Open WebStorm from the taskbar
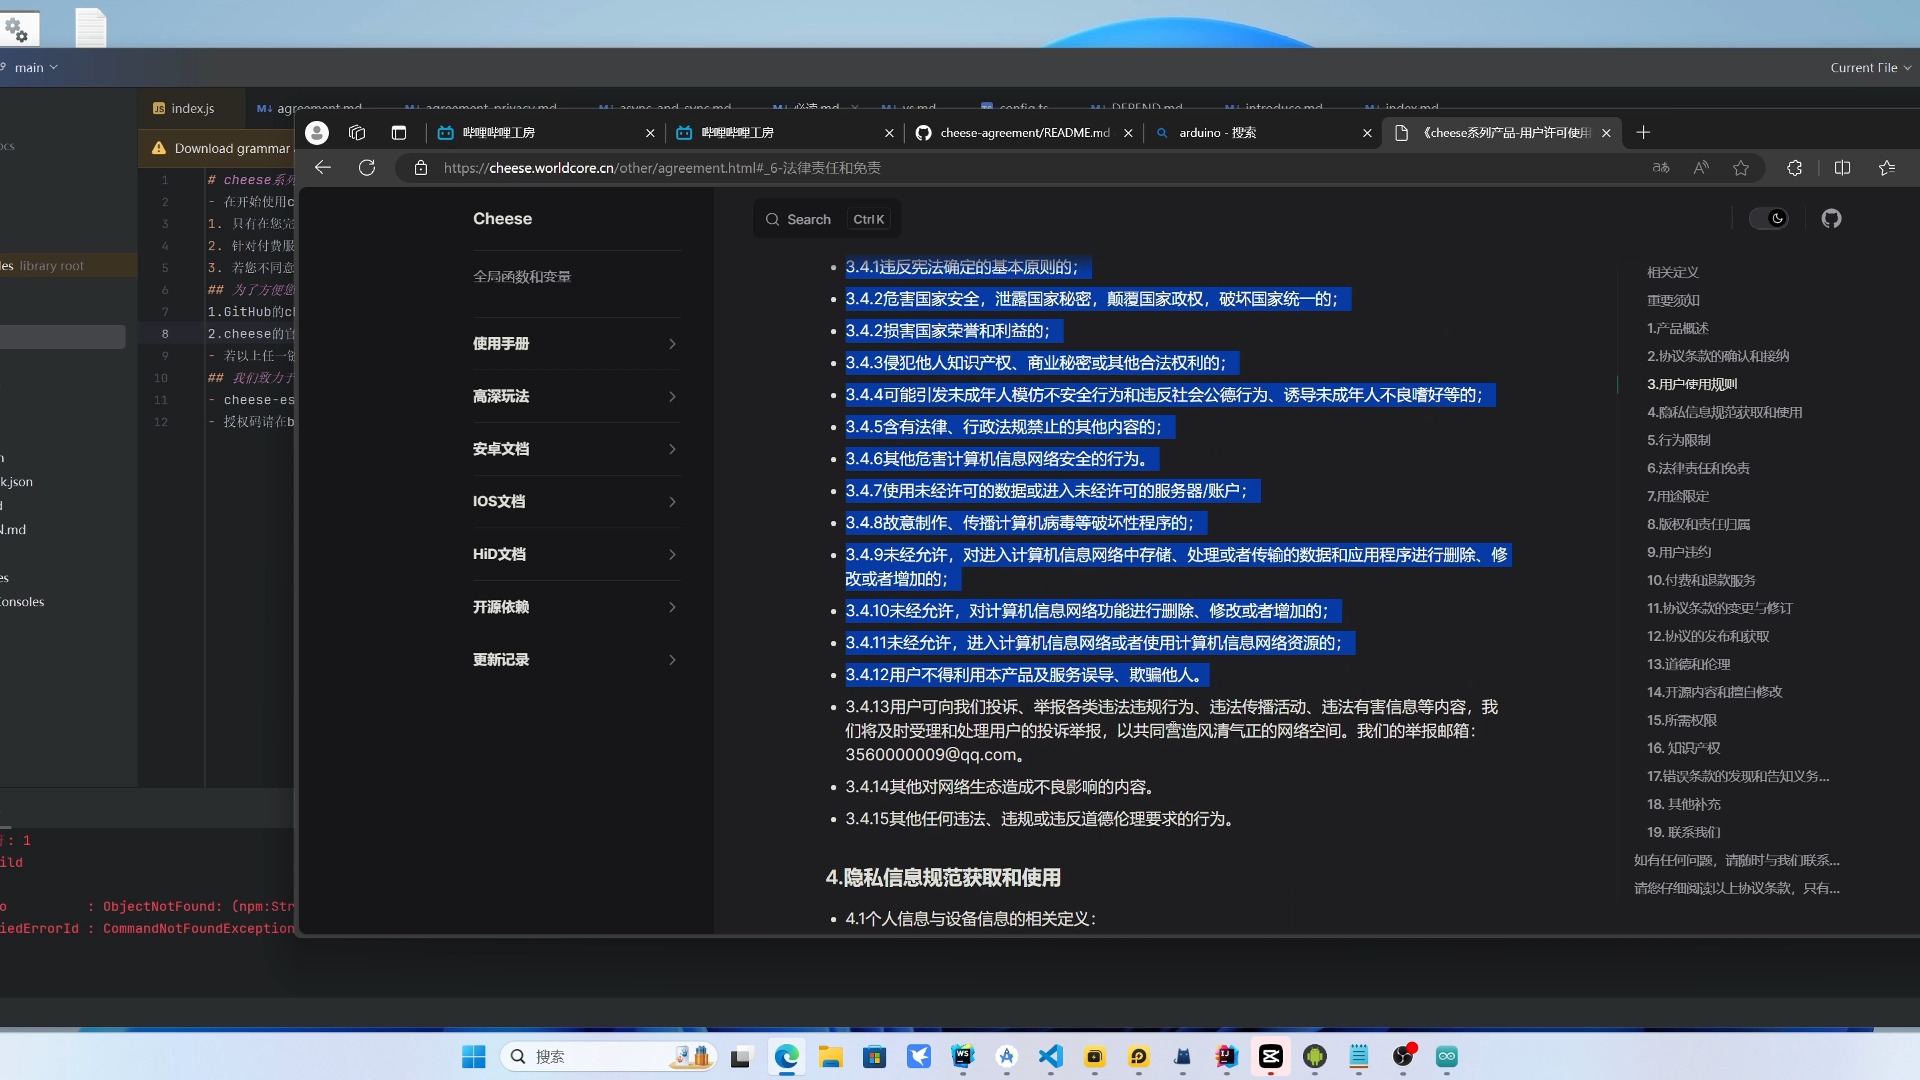The width and height of the screenshot is (1920, 1080). [x=963, y=1057]
